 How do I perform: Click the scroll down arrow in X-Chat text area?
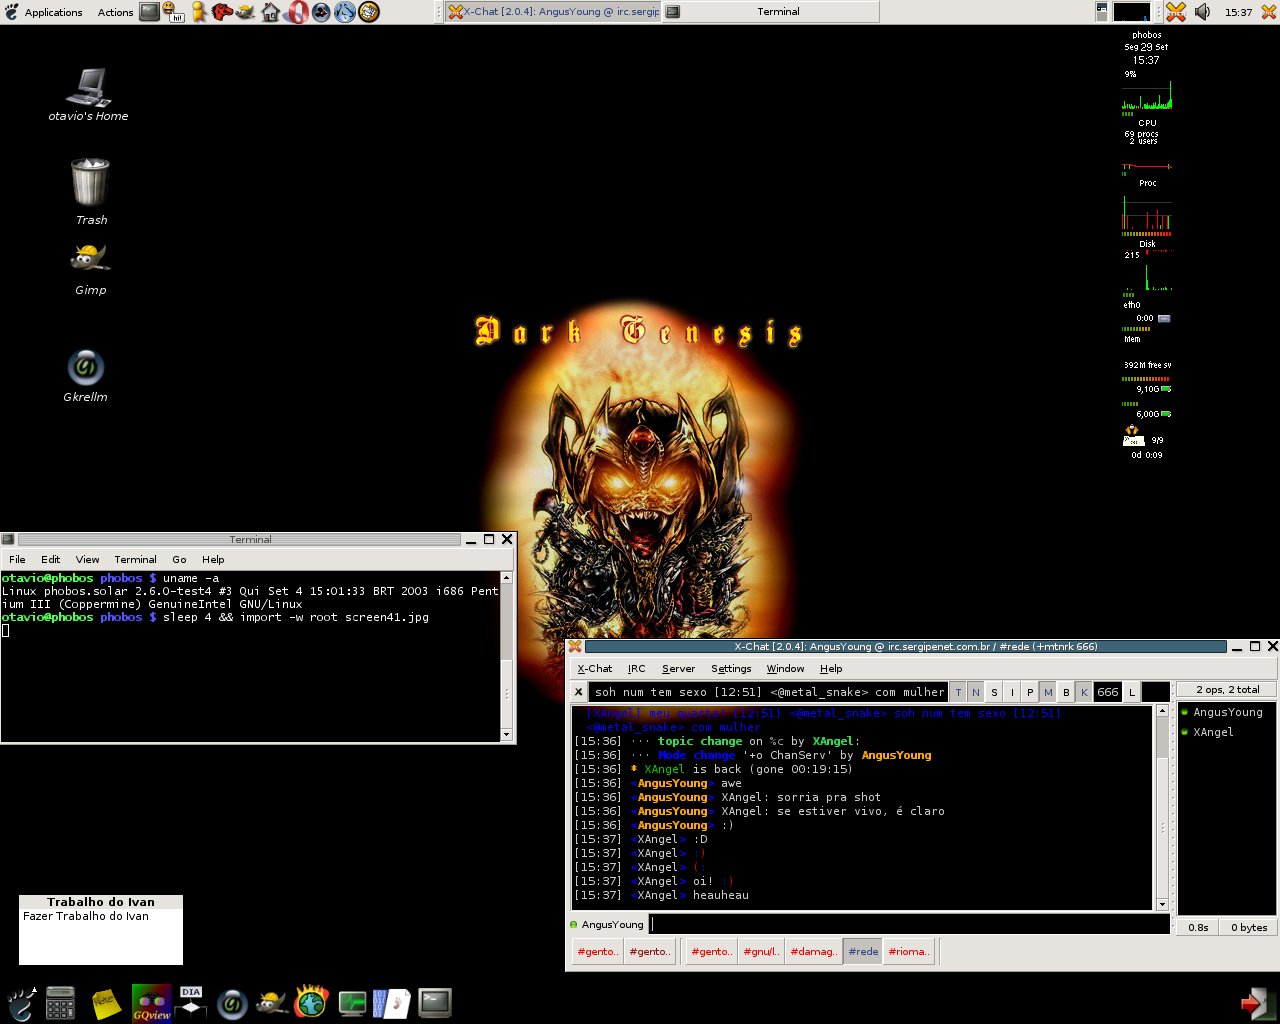click(x=1162, y=904)
